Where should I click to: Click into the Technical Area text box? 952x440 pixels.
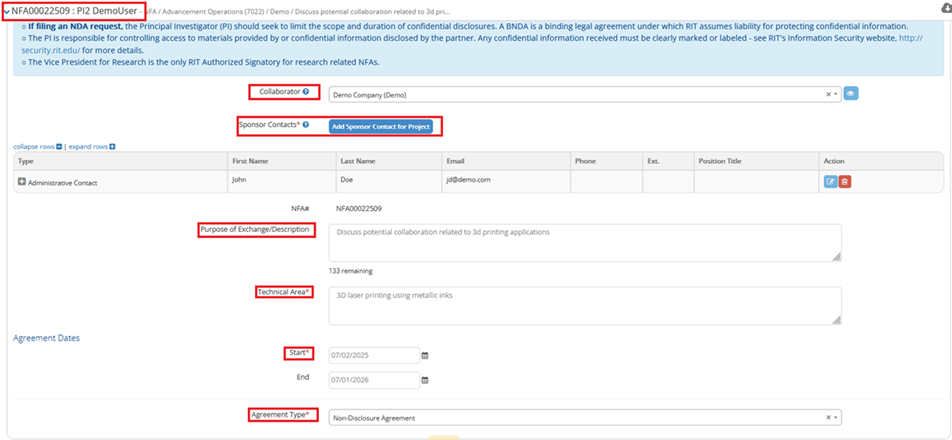click(x=584, y=305)
